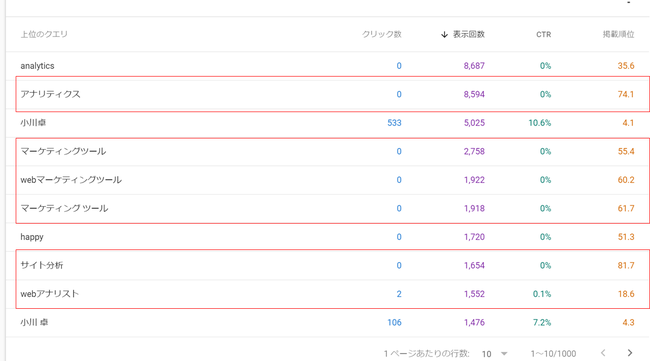Click the 8,687 impressions value
Image resolution: width=650 pixels, height=361 pixels.
pos(474,65)
